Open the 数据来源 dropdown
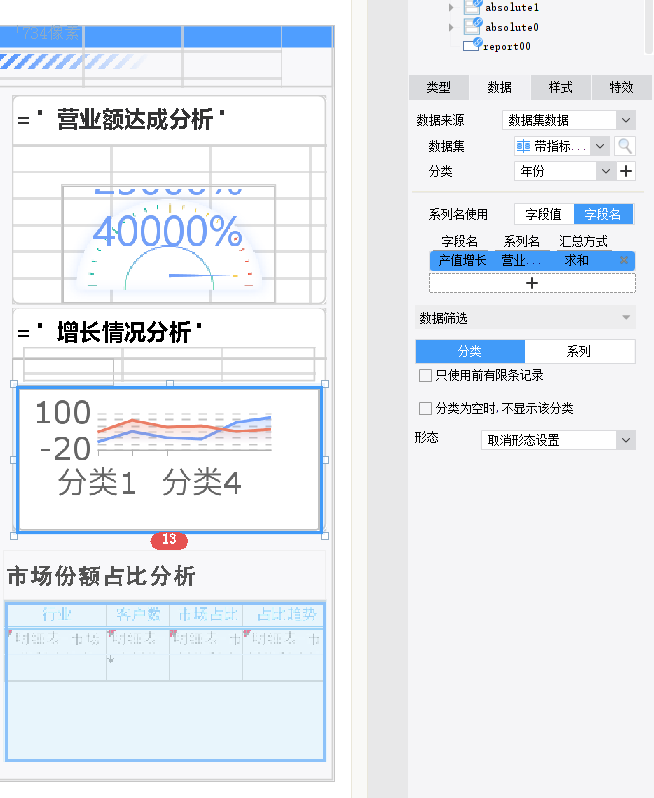 click(x=626, y=120)
